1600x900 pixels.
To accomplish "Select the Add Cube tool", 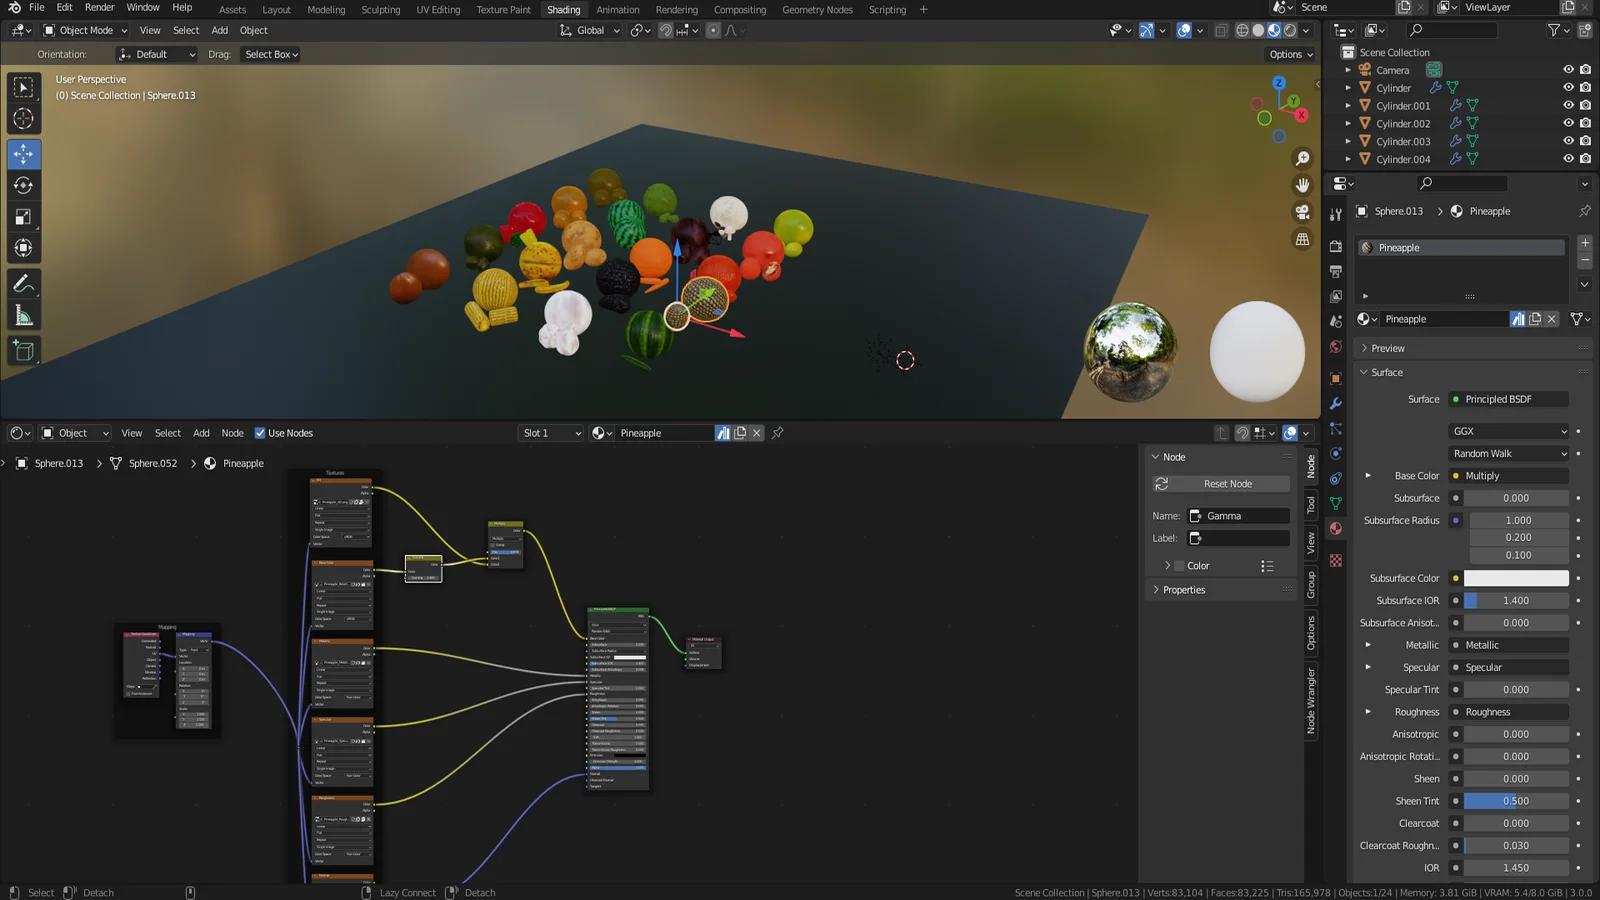I will point(23,350).
